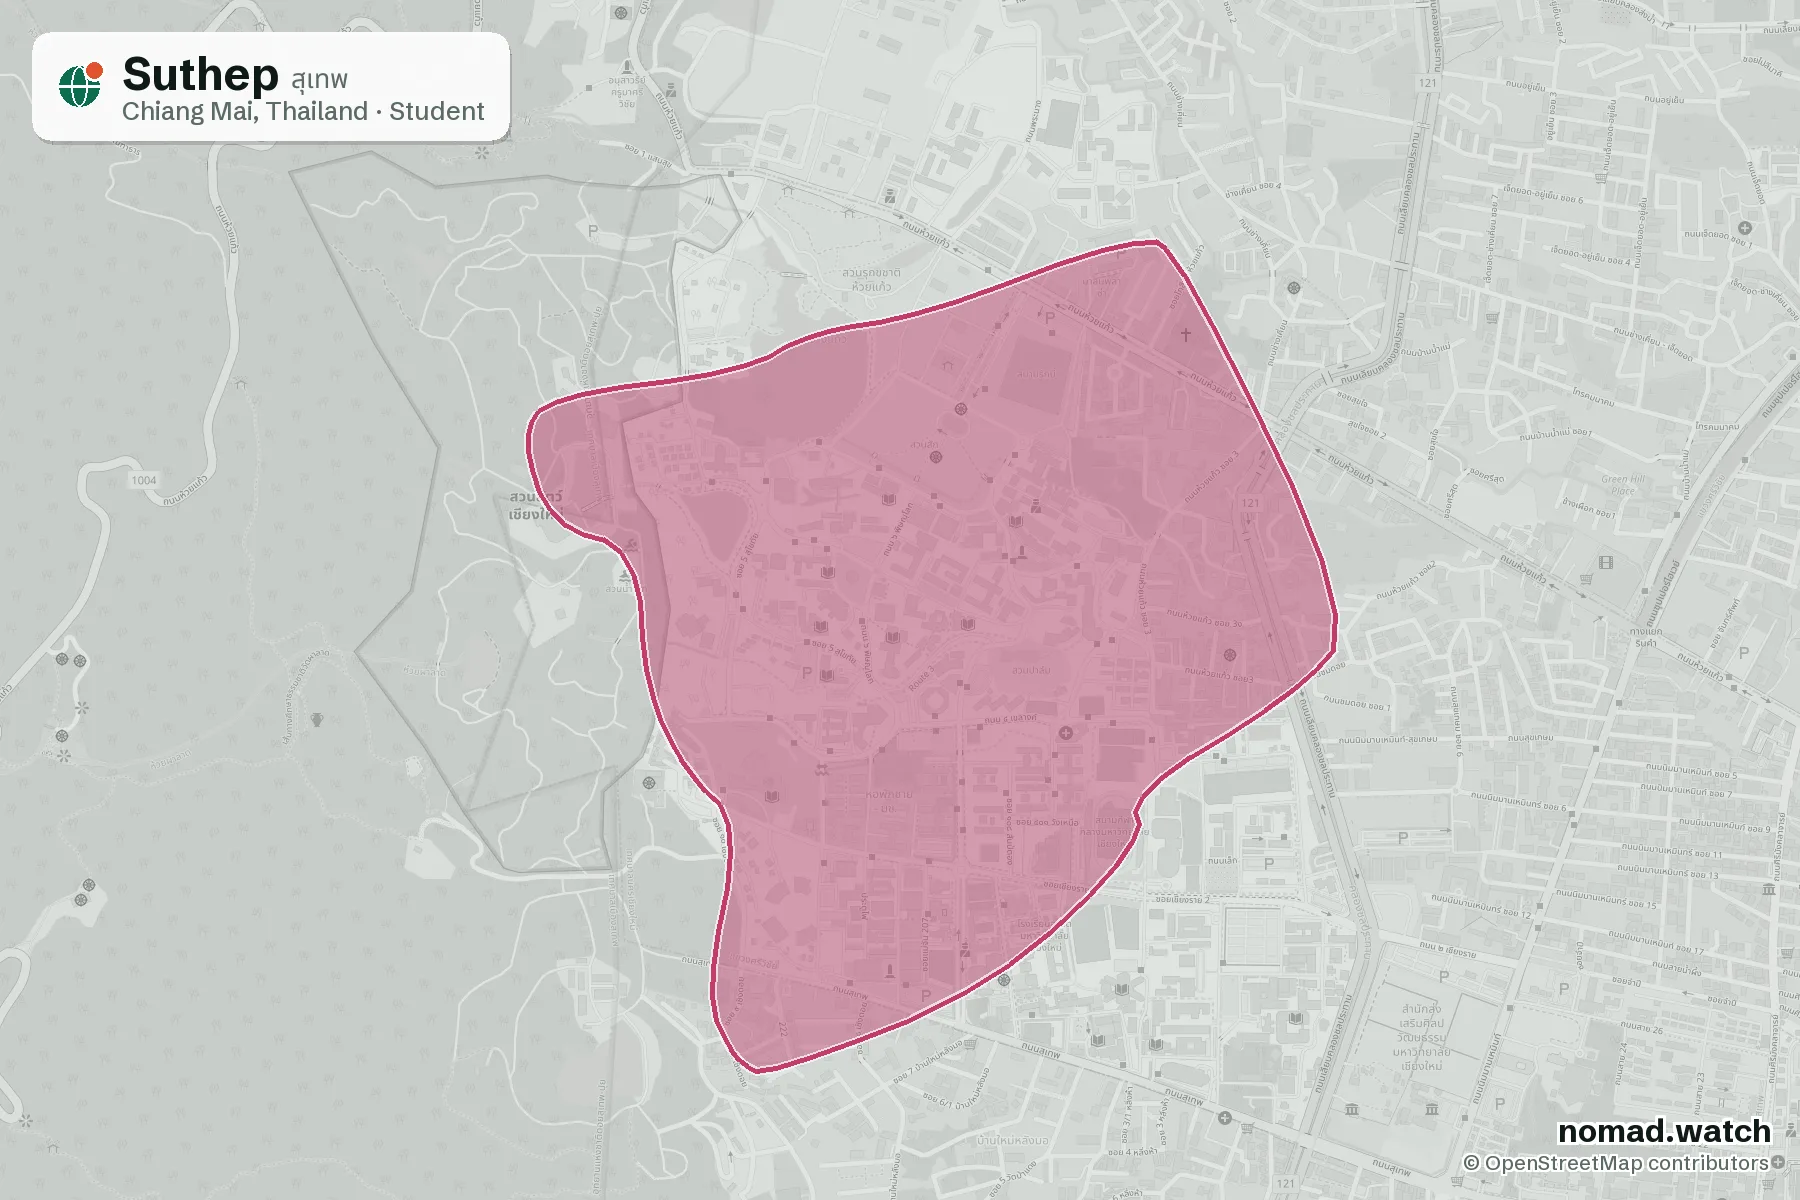The image size is (1800, 1200).
Task: Click the 'ซอยเชียงราย 2' street label
Action: 1182,900
